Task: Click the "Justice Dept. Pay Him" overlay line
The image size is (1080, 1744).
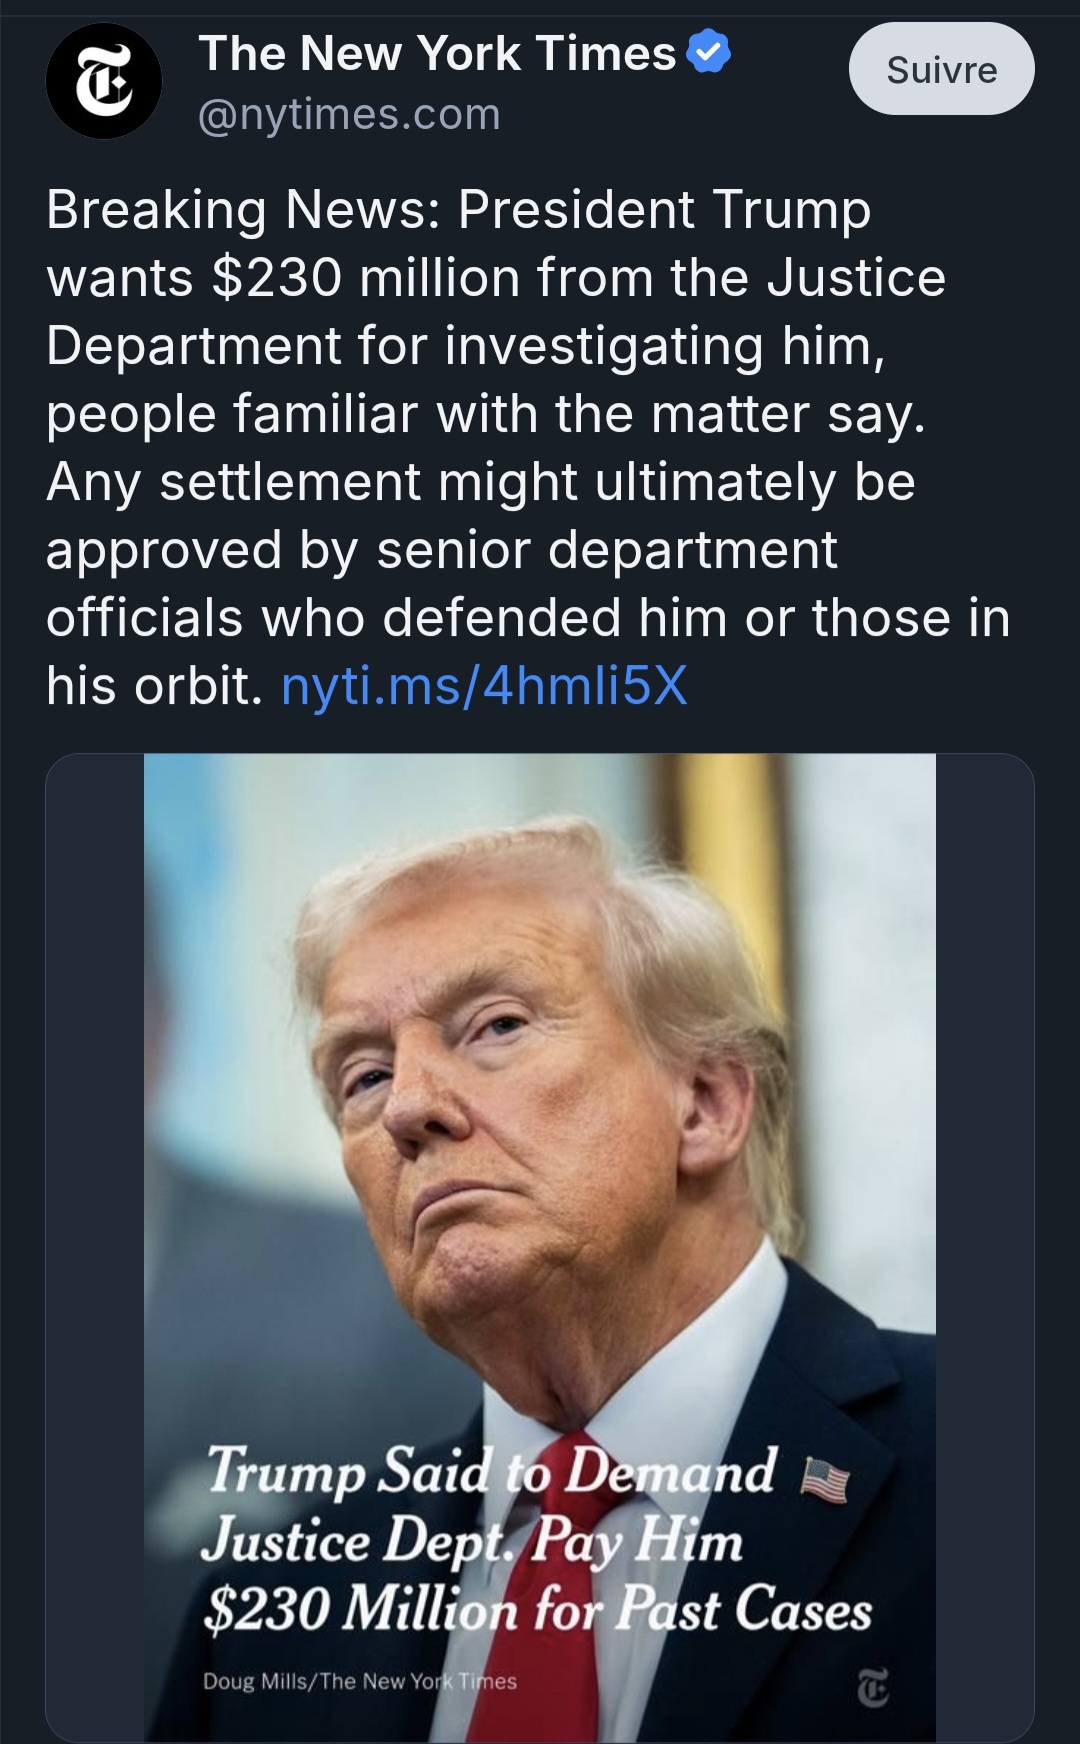Action: 472,1541
